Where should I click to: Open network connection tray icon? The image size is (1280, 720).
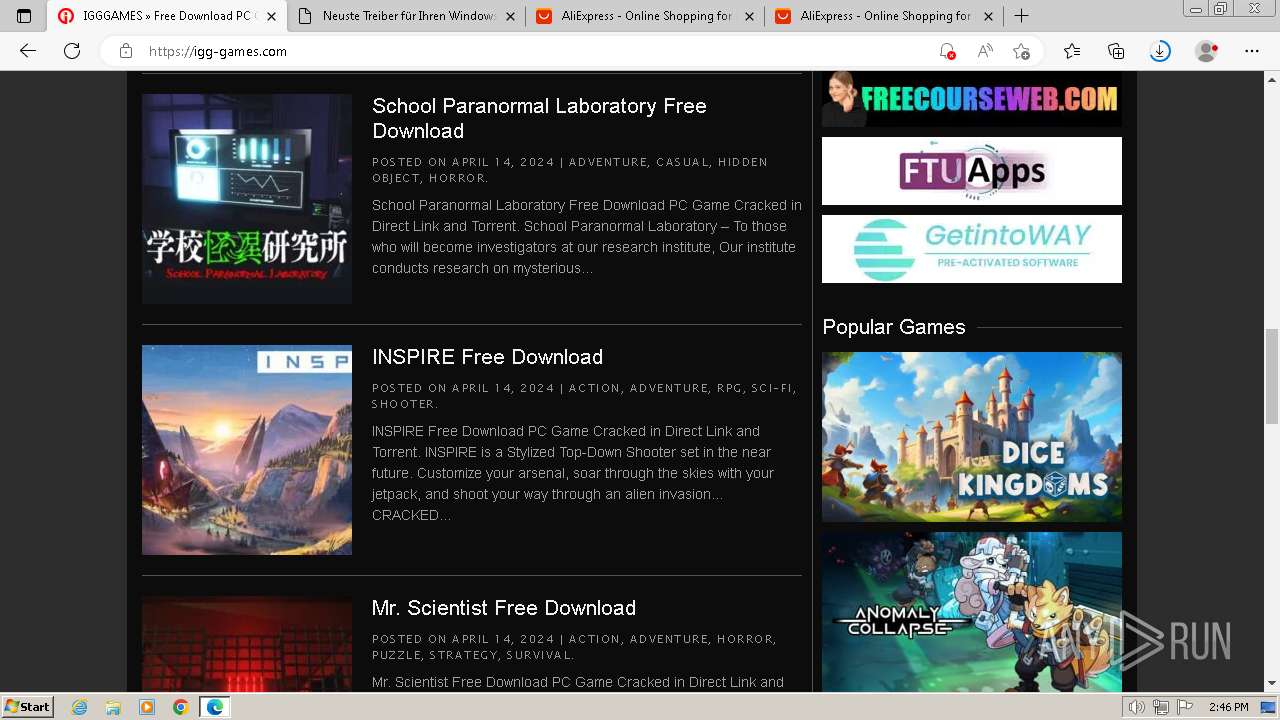(x=1161, y=707)
